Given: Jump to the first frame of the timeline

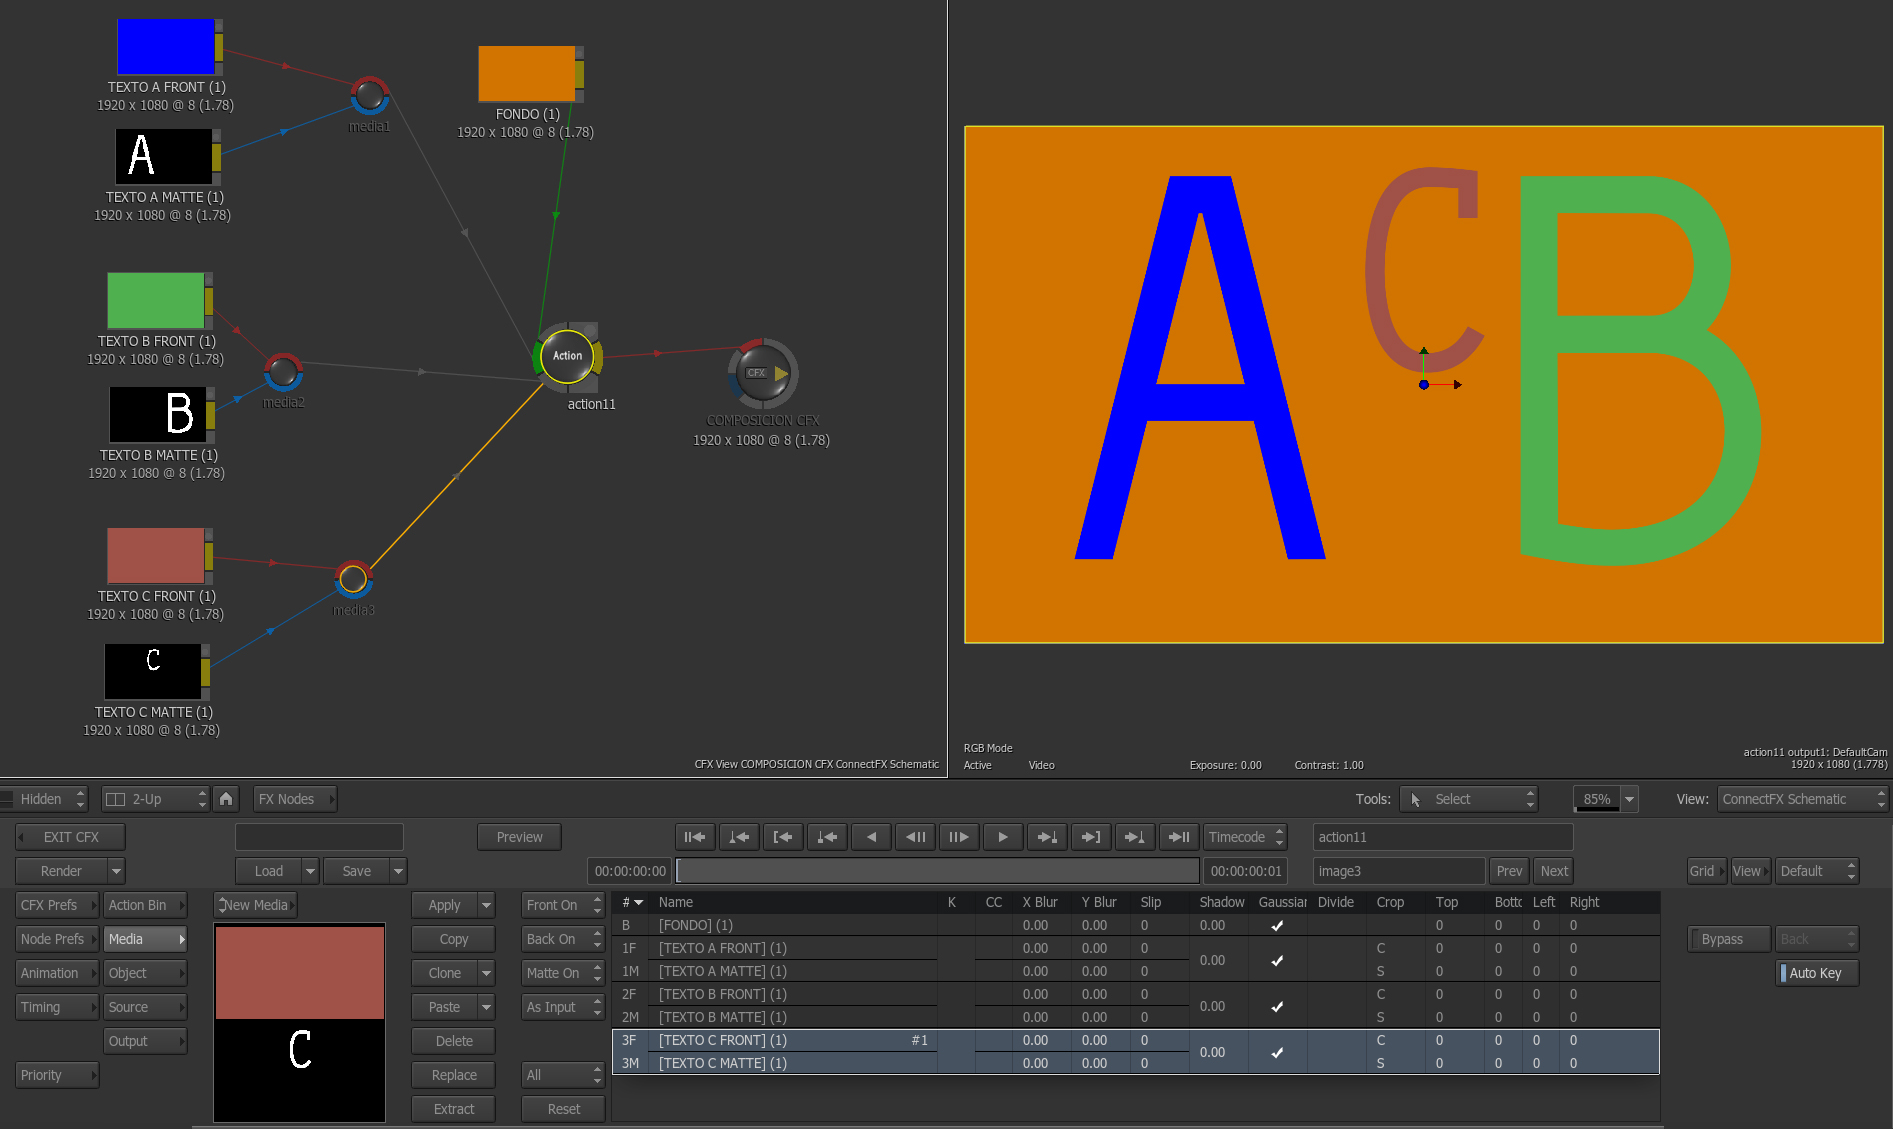Looking at the screenshot, I should point(695,837).
